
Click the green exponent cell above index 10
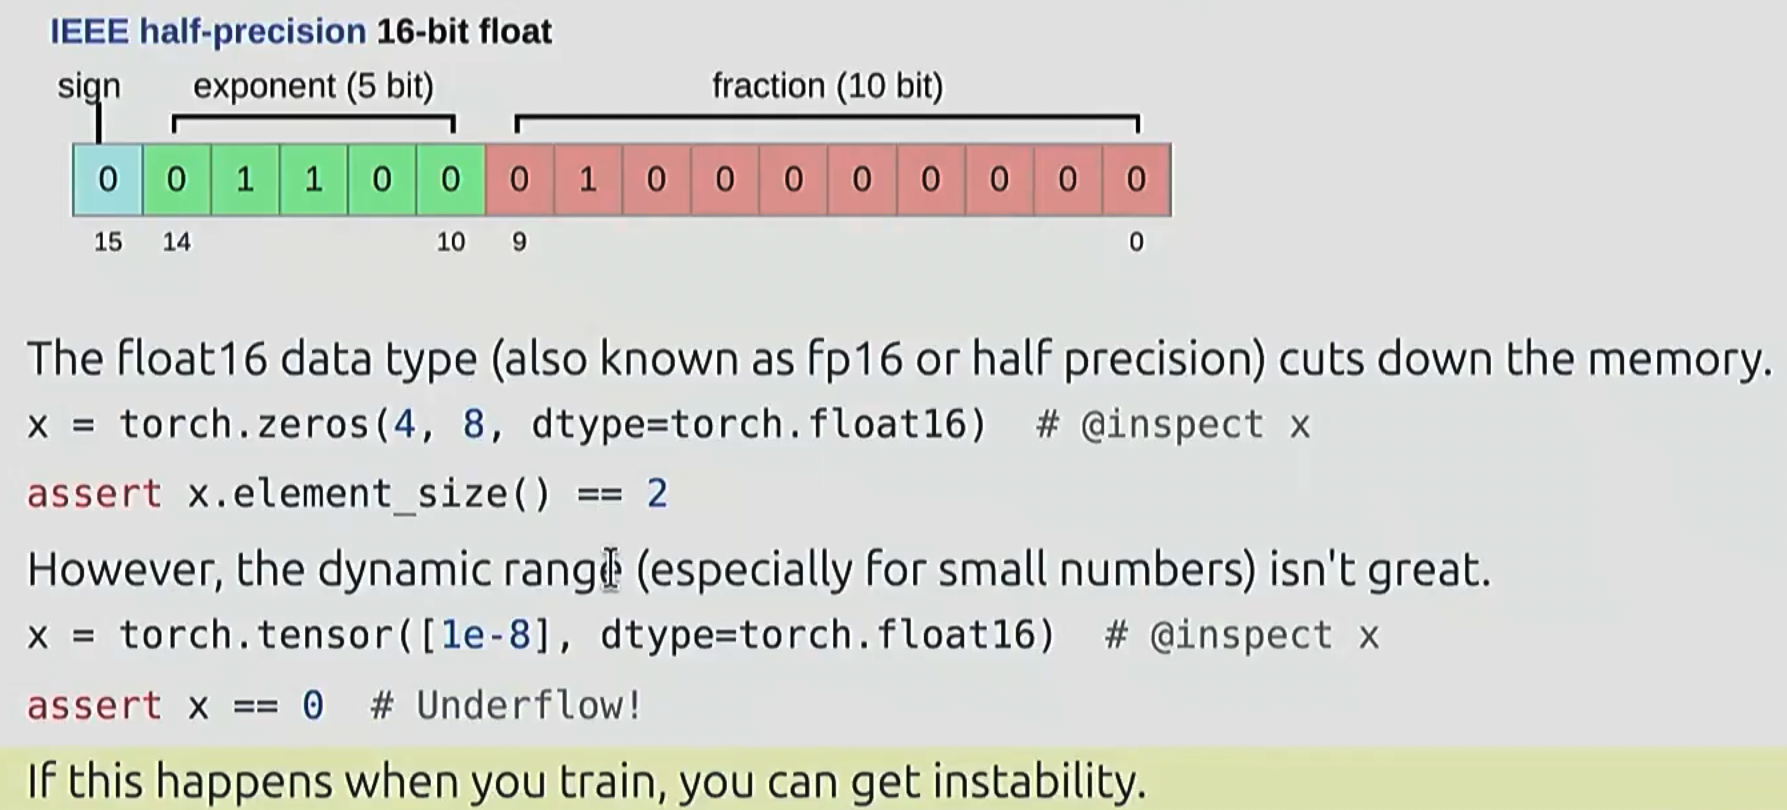click(x=450, y=180)
